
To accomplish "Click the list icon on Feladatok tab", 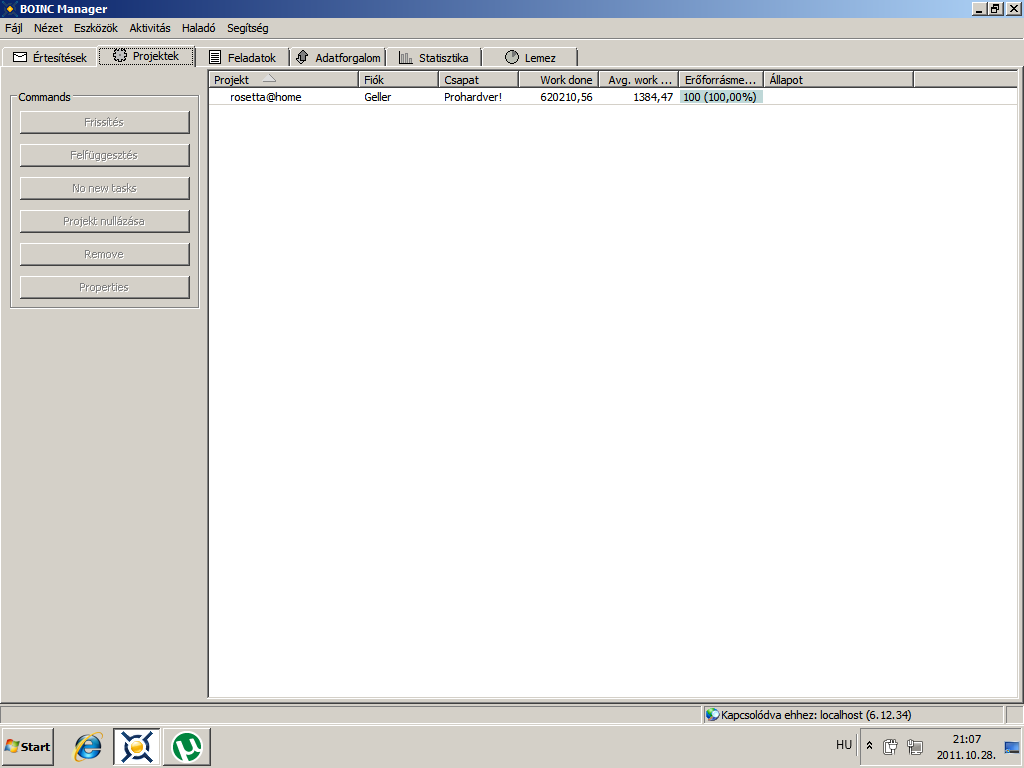I will click(215, 57).
